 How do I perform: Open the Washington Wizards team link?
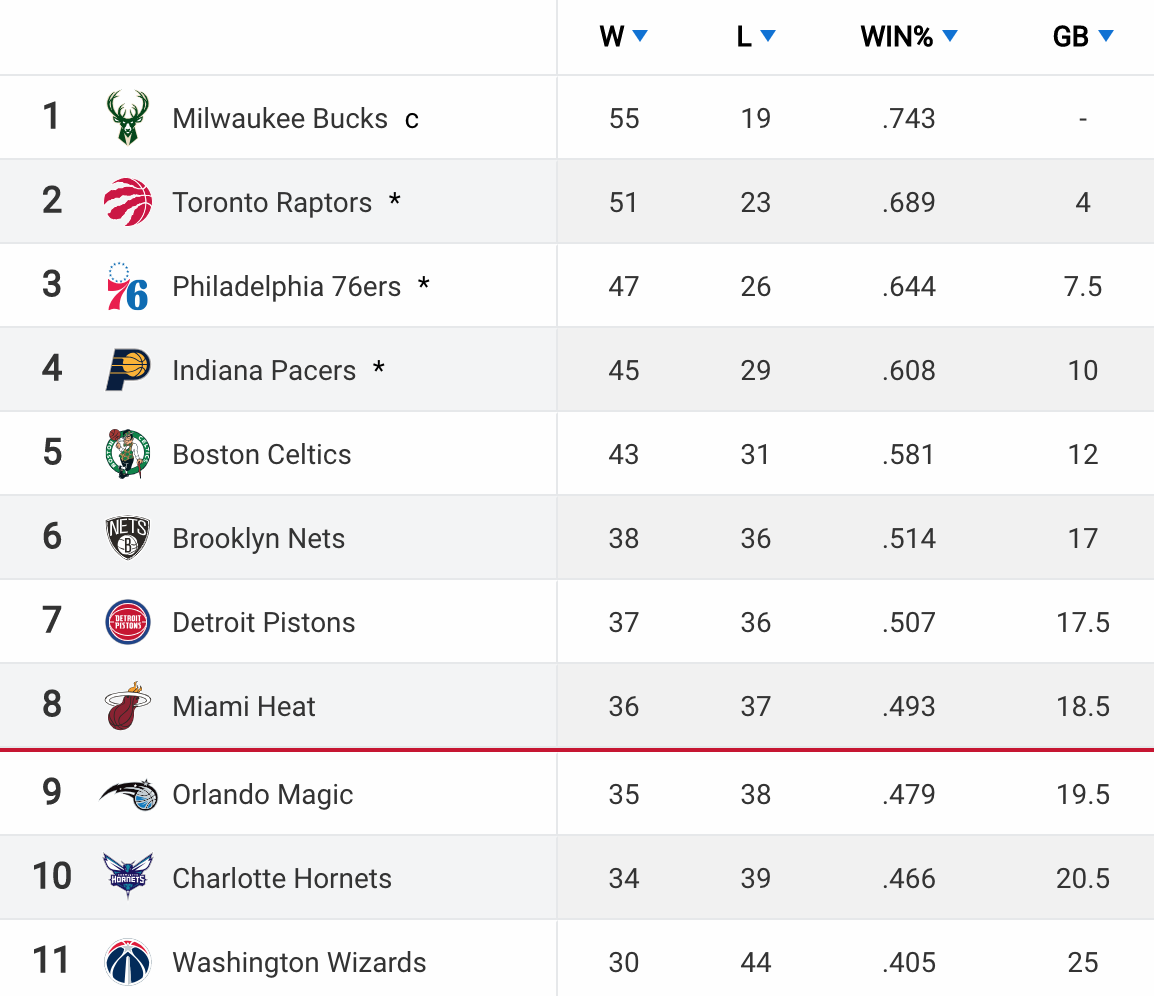299,962
